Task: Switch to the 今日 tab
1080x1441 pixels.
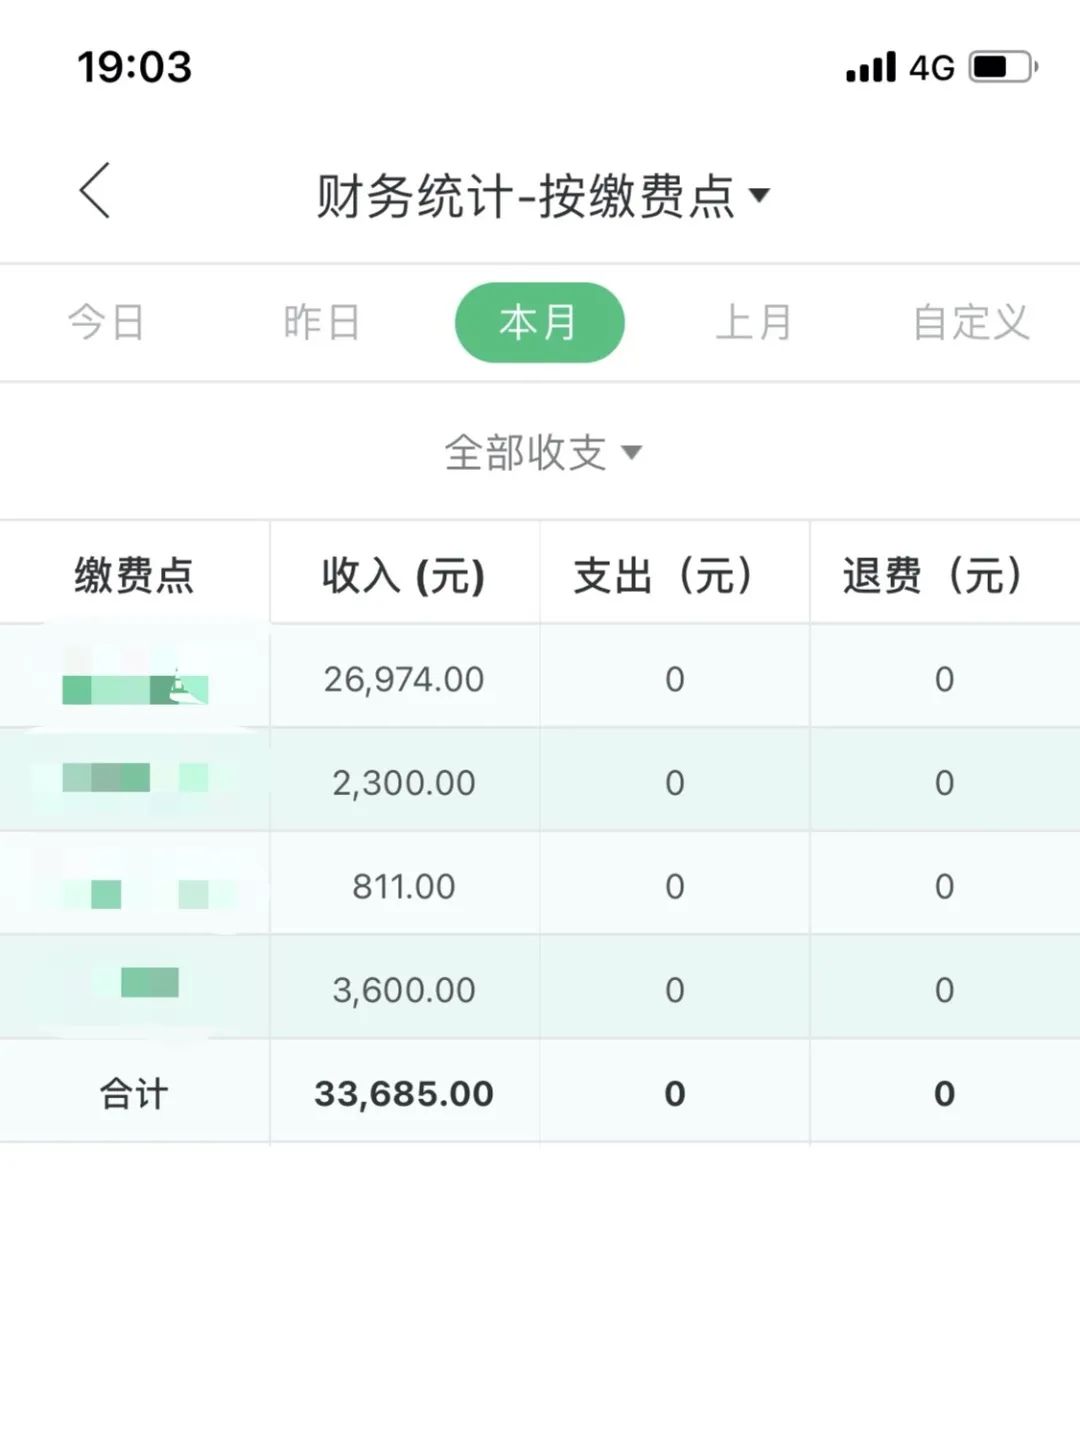Action: pos(104,321)
